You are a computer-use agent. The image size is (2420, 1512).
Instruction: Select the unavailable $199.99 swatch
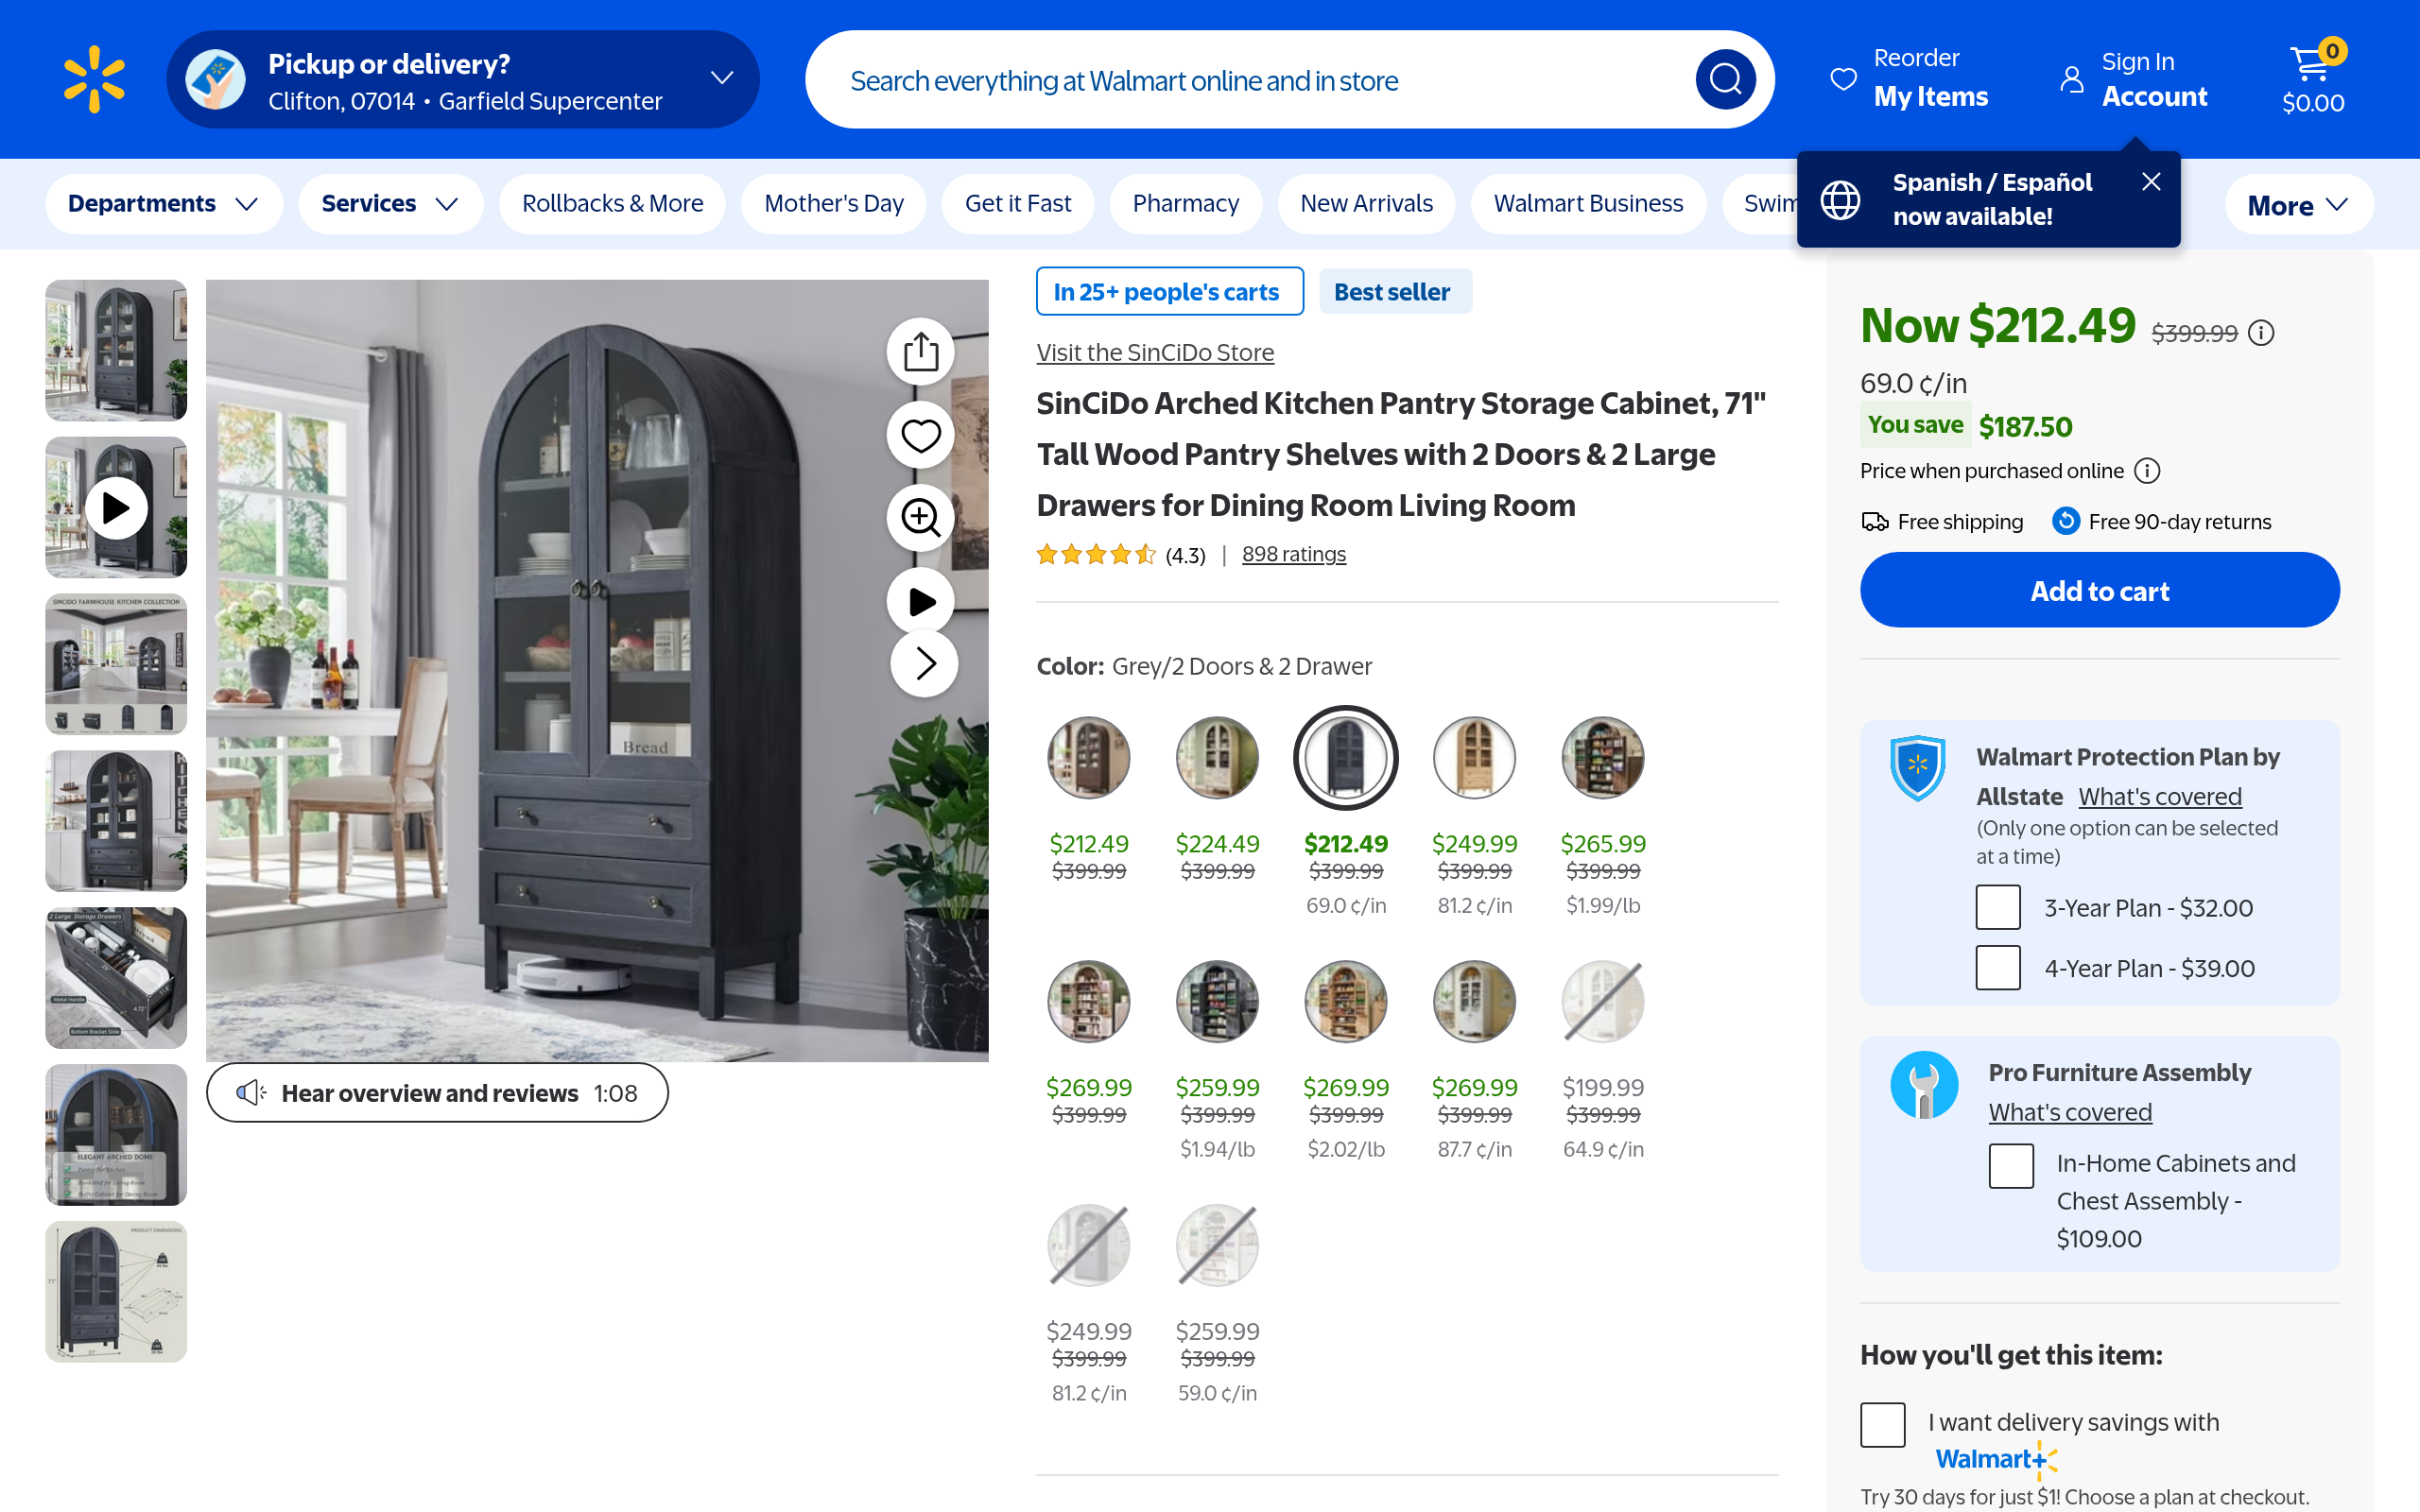(x=1603, y=1001)
